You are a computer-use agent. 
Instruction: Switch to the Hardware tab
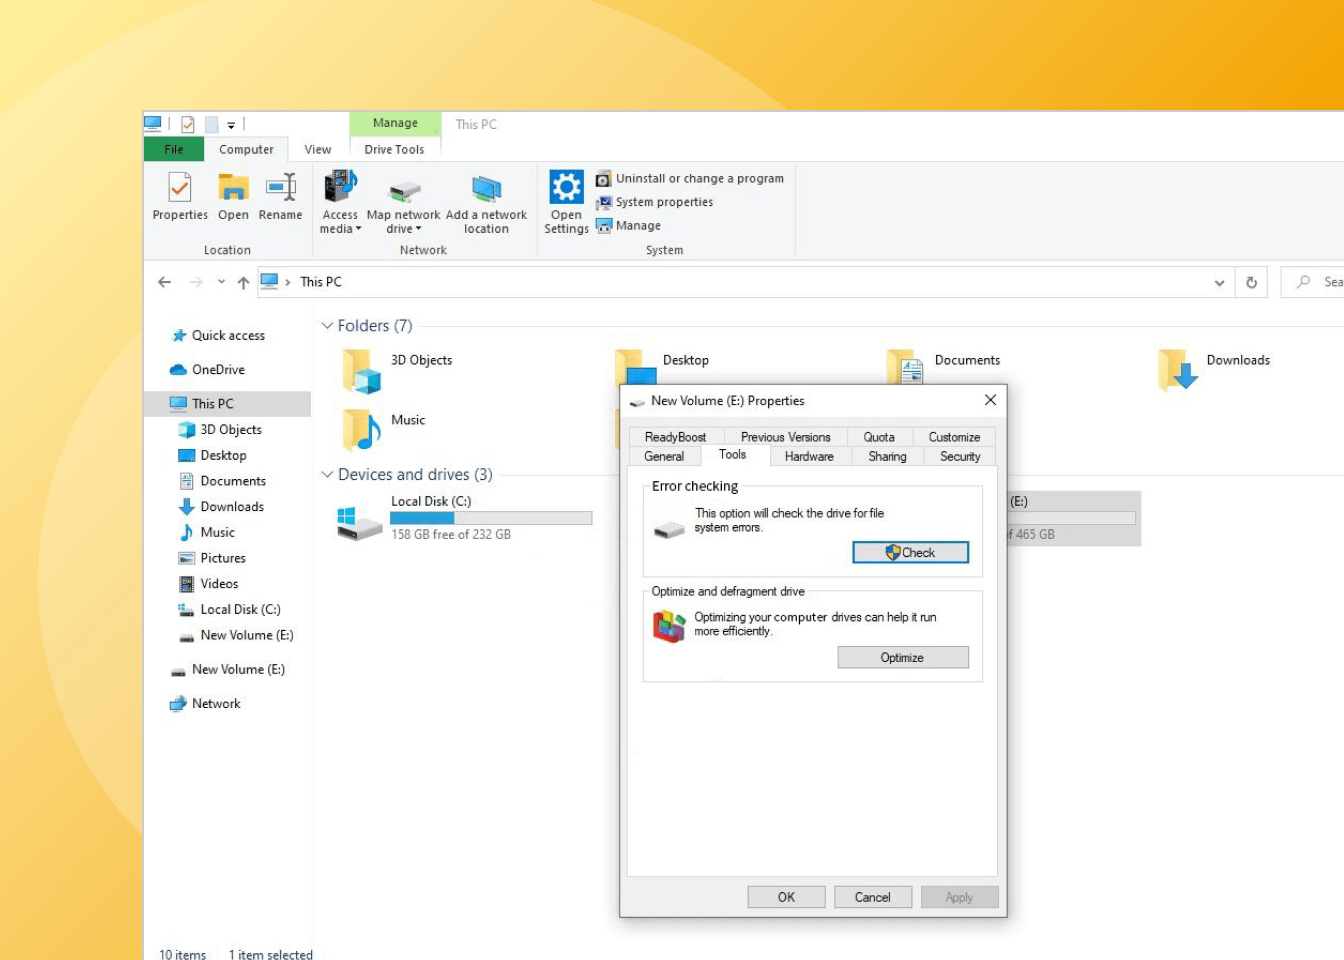point(809,456)
